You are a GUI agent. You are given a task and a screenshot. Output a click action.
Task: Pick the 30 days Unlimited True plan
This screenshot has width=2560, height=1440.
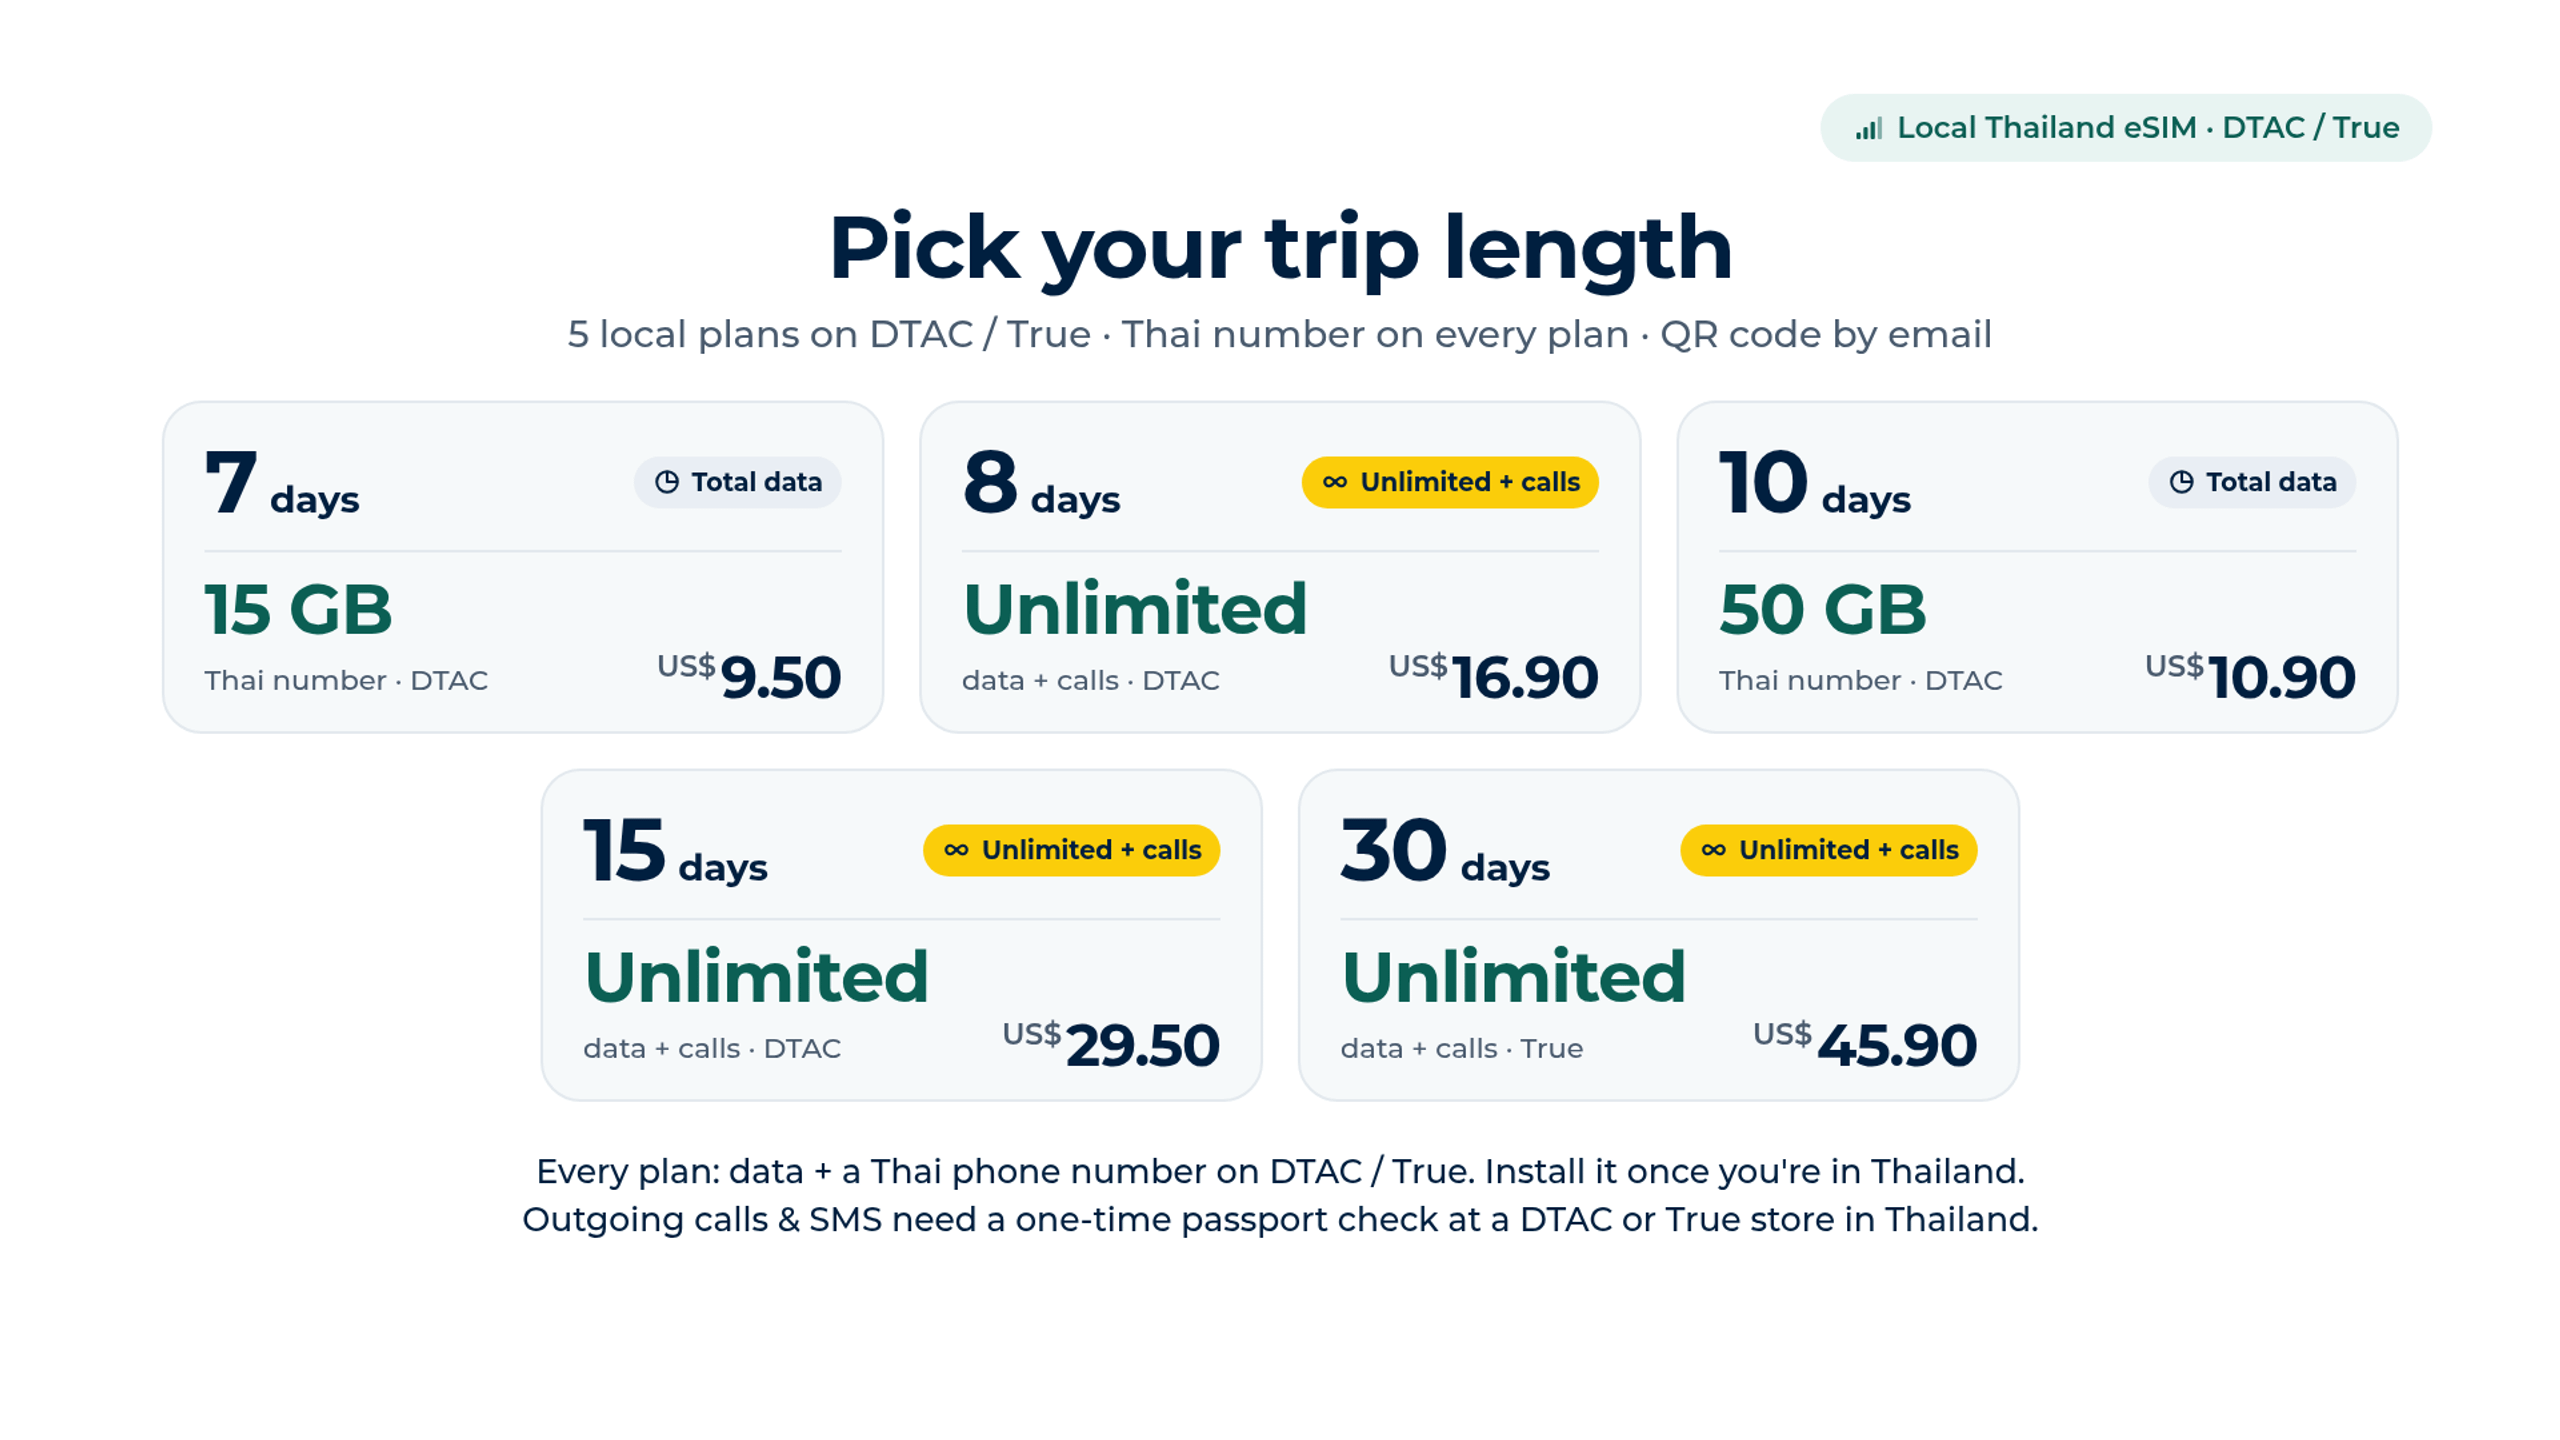(x=1658, y=935)
